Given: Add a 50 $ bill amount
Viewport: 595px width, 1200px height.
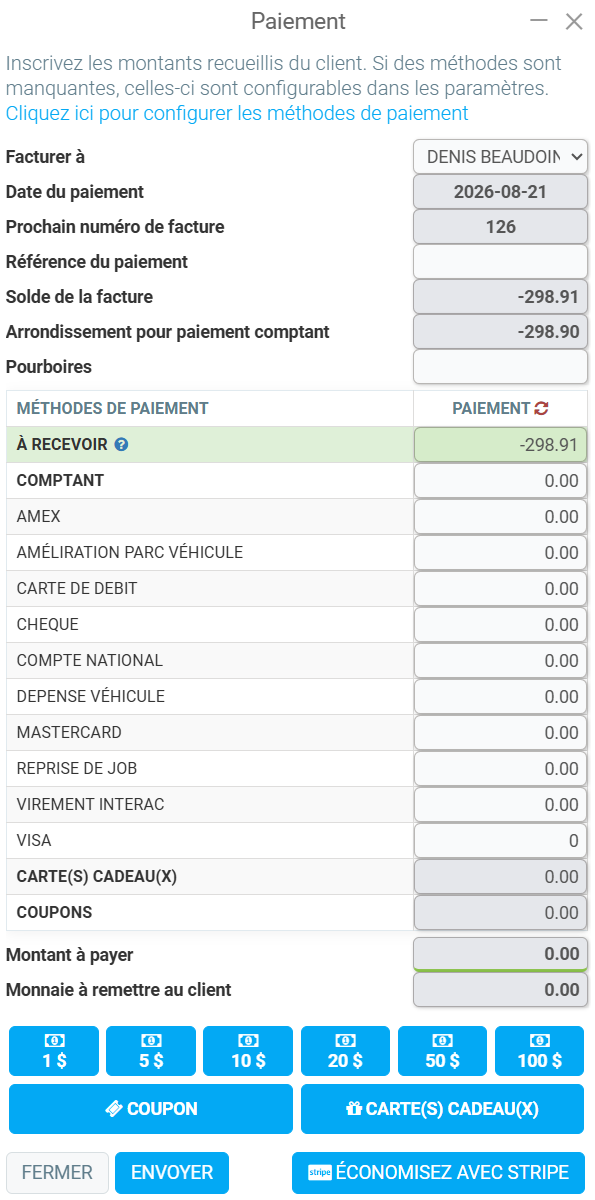Looking at the screenshot, I should coord(442,1051).
